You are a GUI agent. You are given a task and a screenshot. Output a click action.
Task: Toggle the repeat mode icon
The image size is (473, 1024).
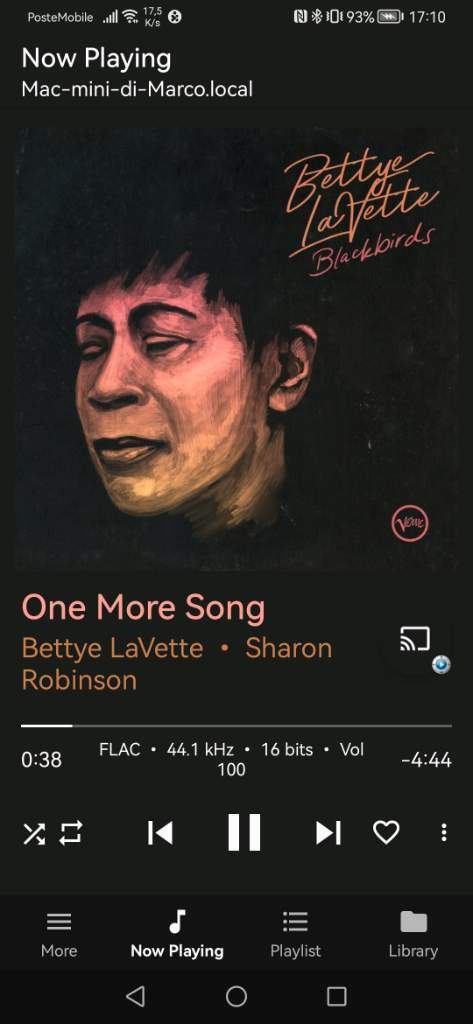point(71,833)
